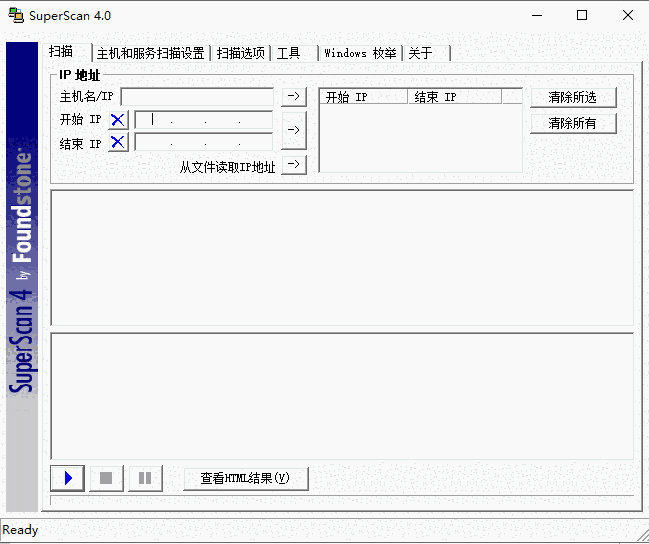Close the SuperScan 4.0 window
This screenshot has width=649, height=544.
[627, 16]
